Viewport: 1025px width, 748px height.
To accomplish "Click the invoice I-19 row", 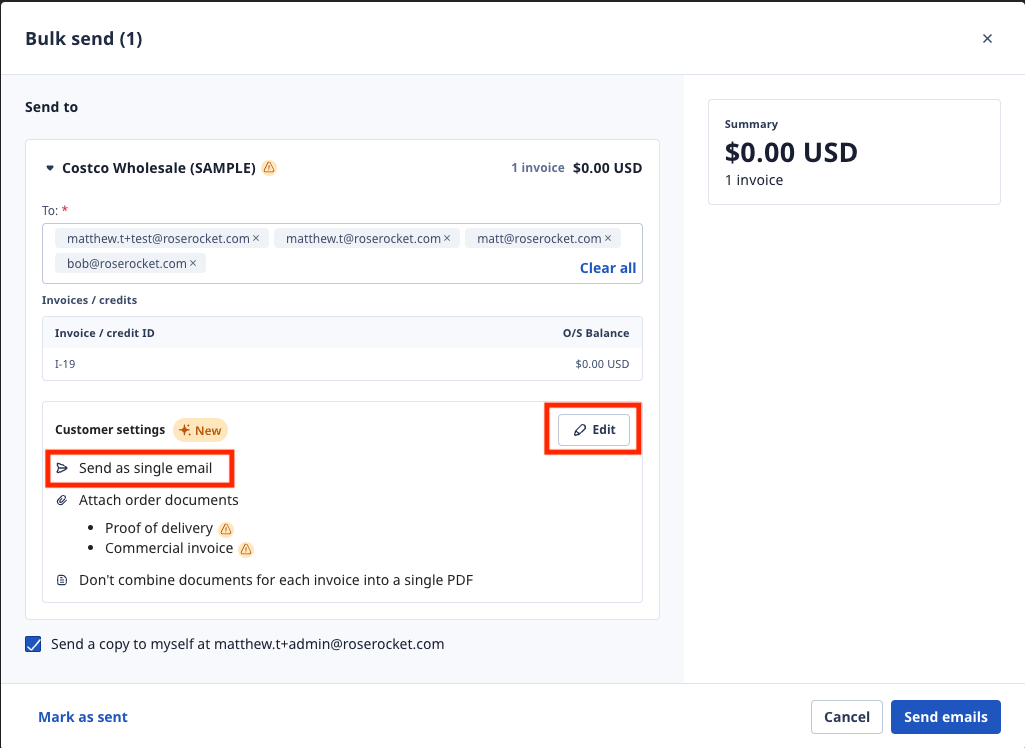I will coord(342,364).
